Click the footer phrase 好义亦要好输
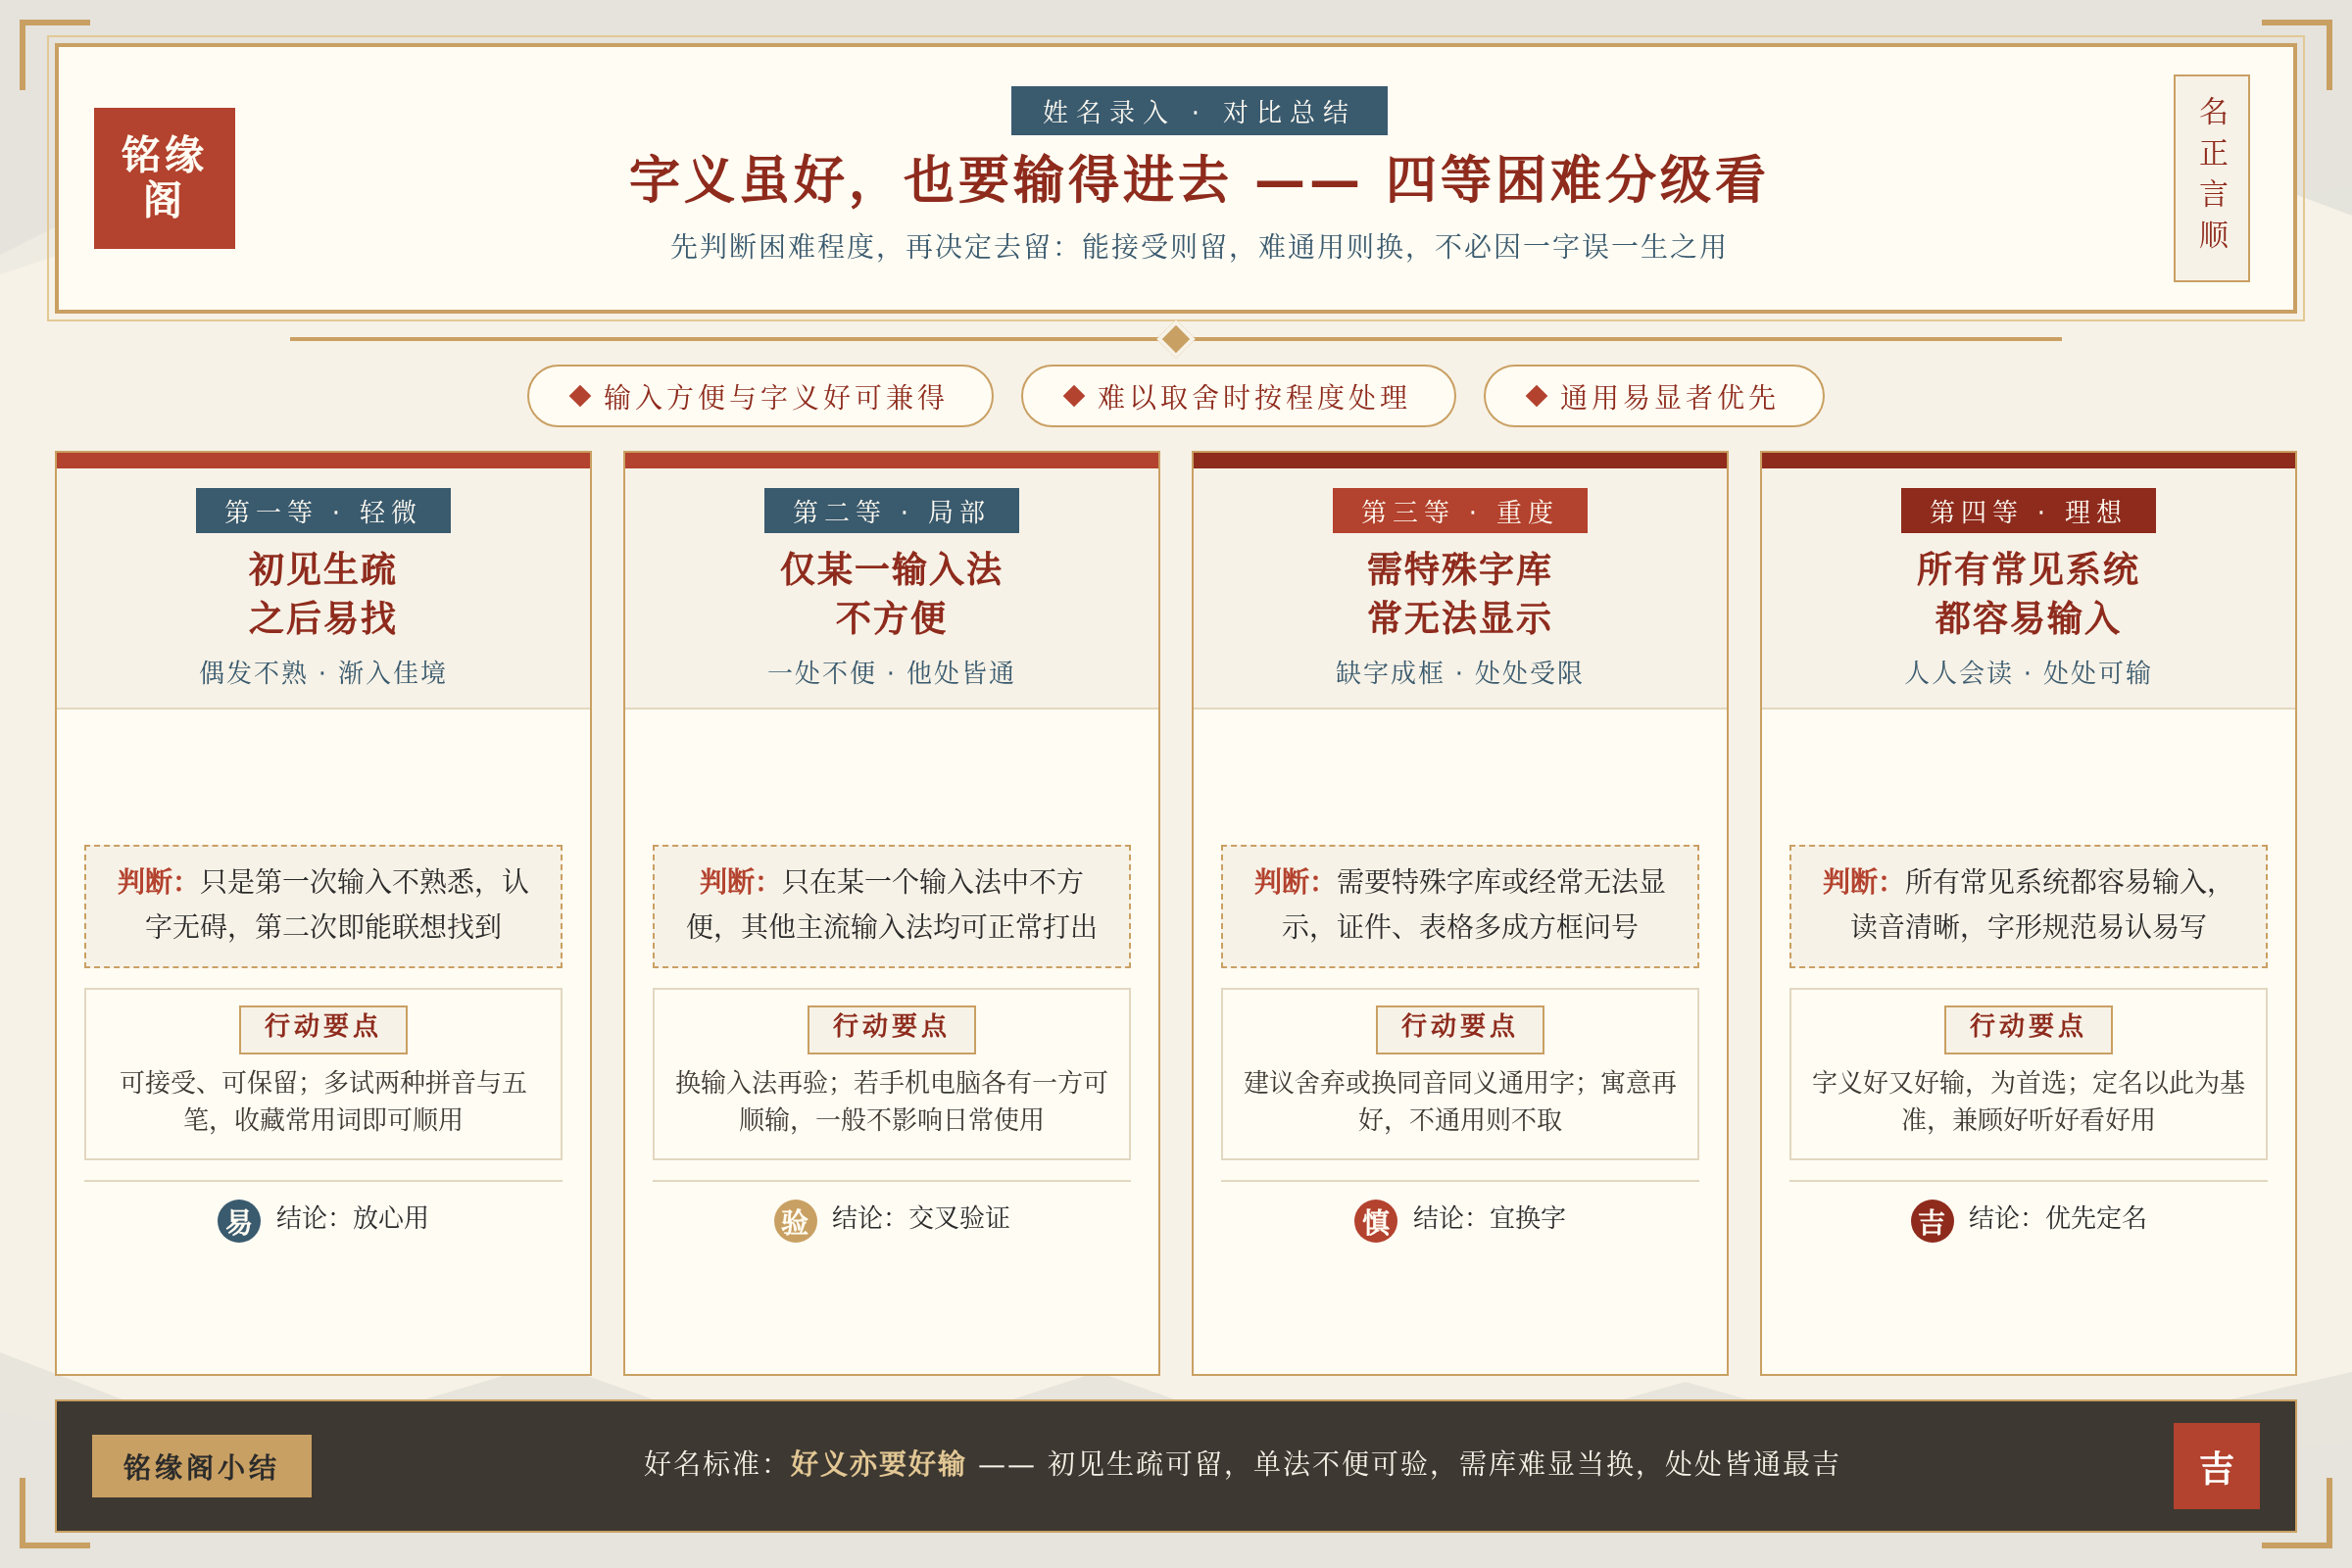 click(878, 1464)
